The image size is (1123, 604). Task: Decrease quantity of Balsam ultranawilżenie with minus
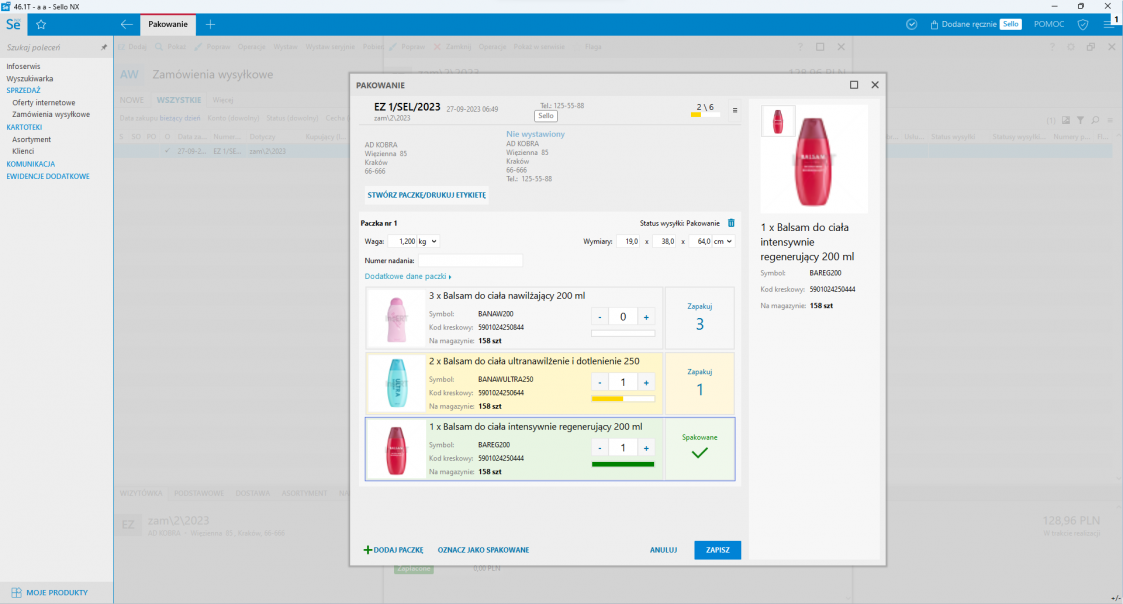[x=600, y=383]
